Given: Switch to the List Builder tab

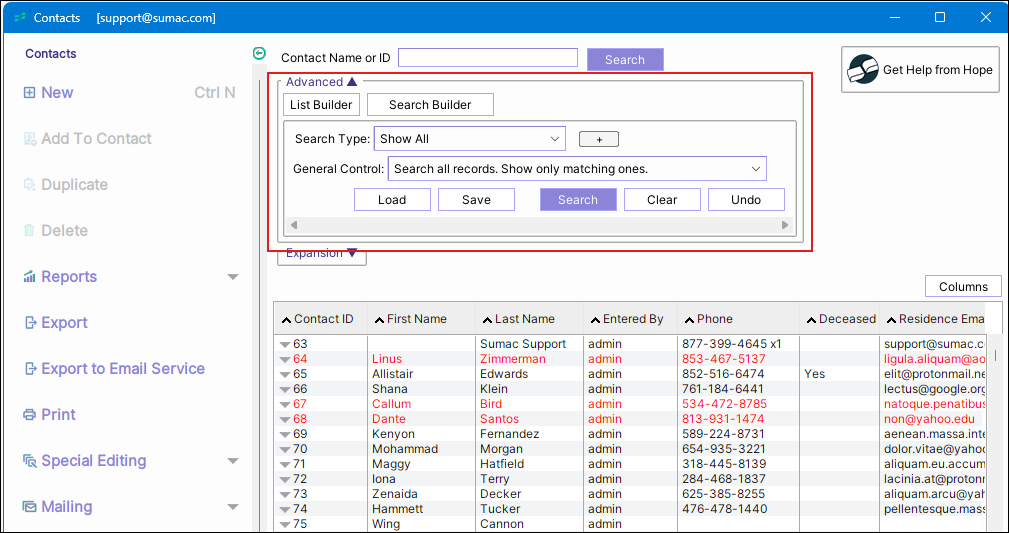Looking at the screenshot, I should pyautogui.click(x=320, y=105).
